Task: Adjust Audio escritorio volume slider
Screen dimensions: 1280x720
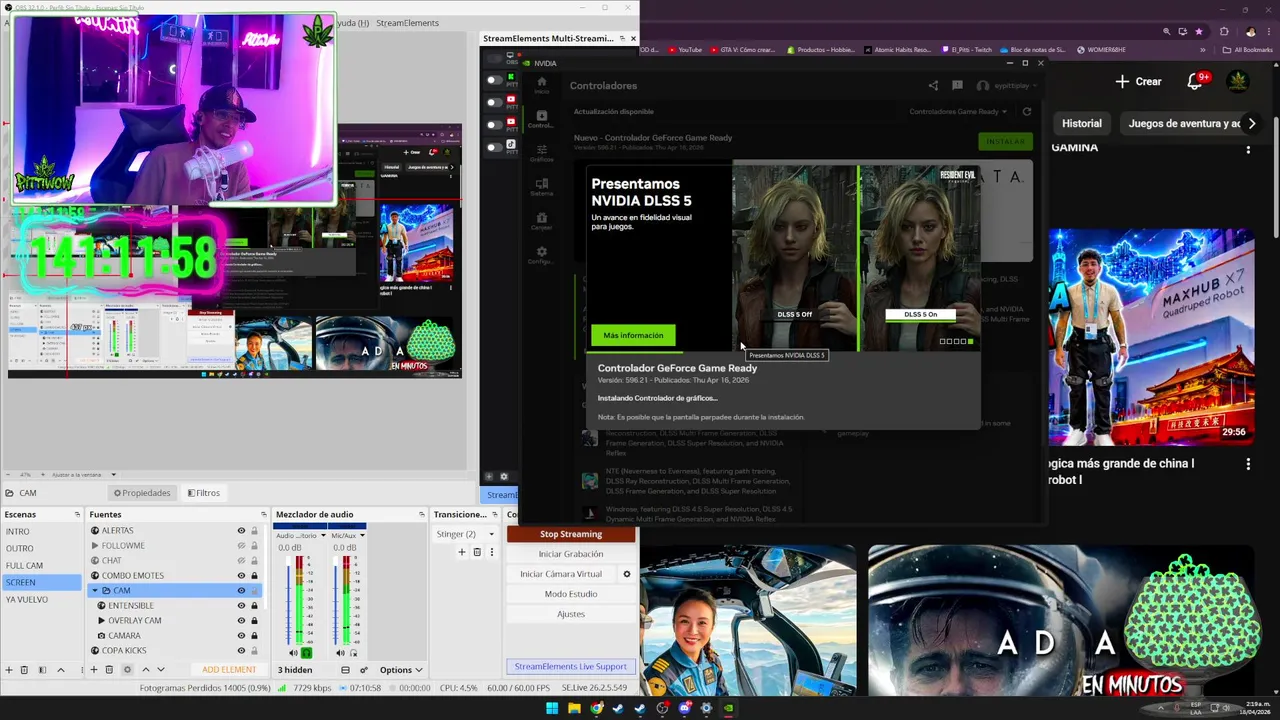Action: (288, 601)
